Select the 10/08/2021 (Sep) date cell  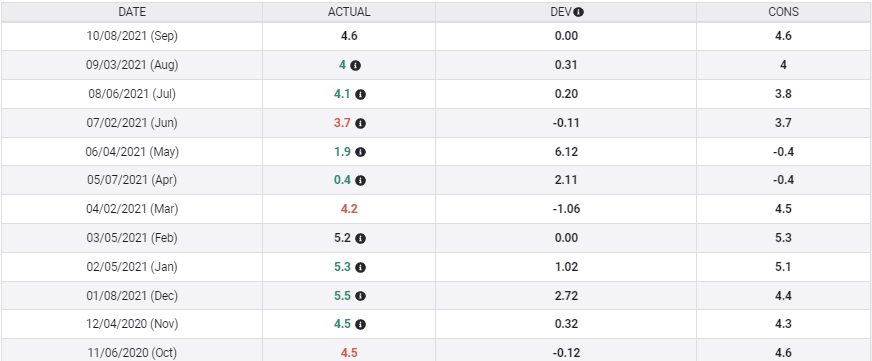click(132, 36)
